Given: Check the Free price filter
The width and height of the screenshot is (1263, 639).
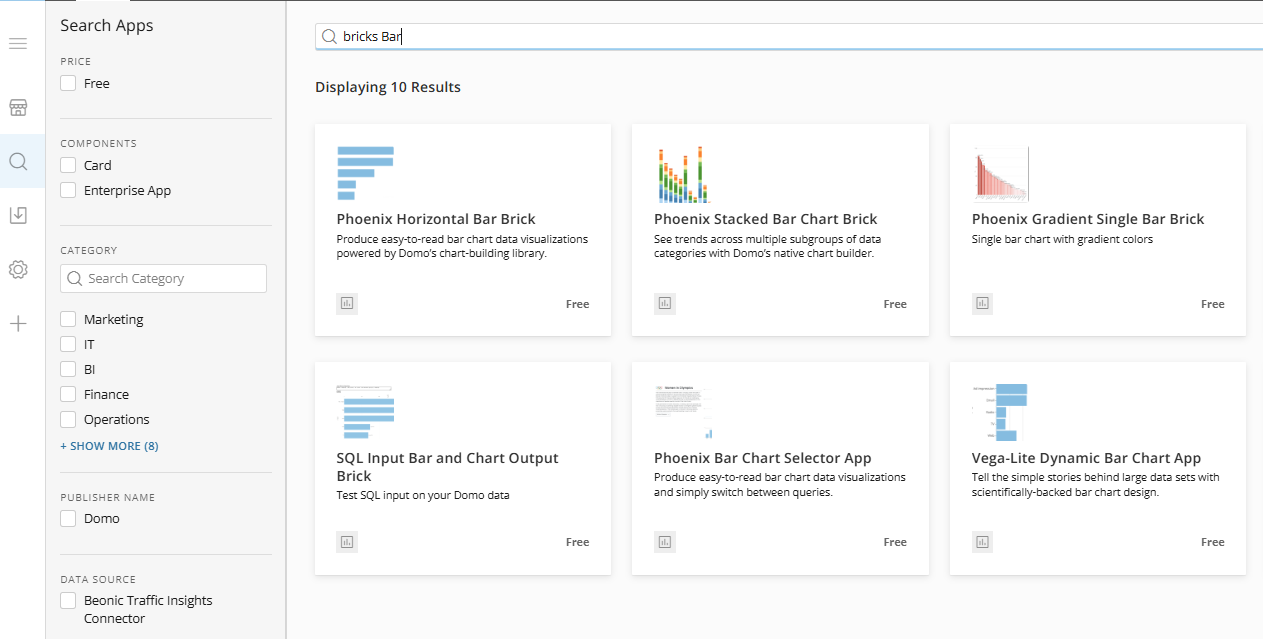Looking at the screenshot, I should [68, 83].
